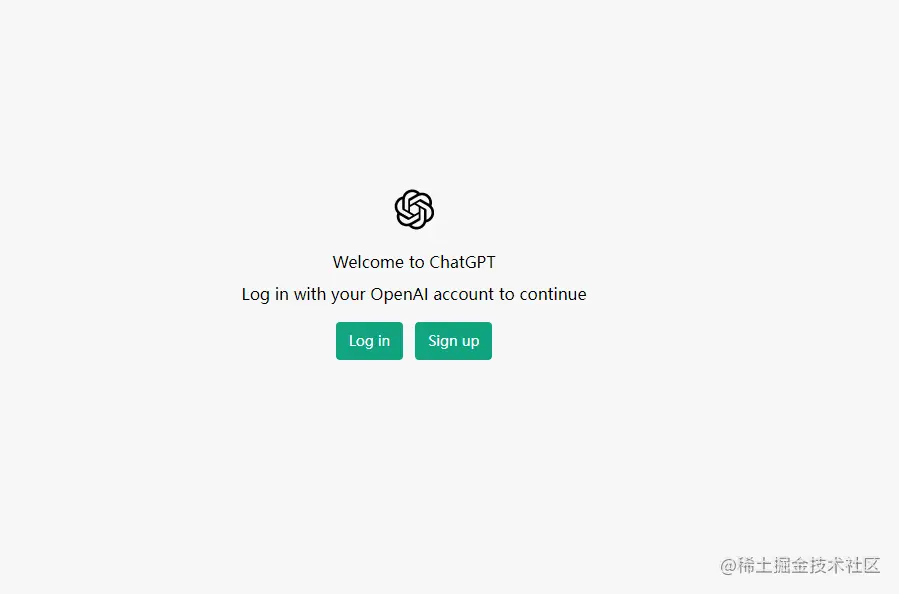This screenshot has width=899, height=594.
Task: Click the words Log in in the subtitle
Action: [x=265, y=295]
